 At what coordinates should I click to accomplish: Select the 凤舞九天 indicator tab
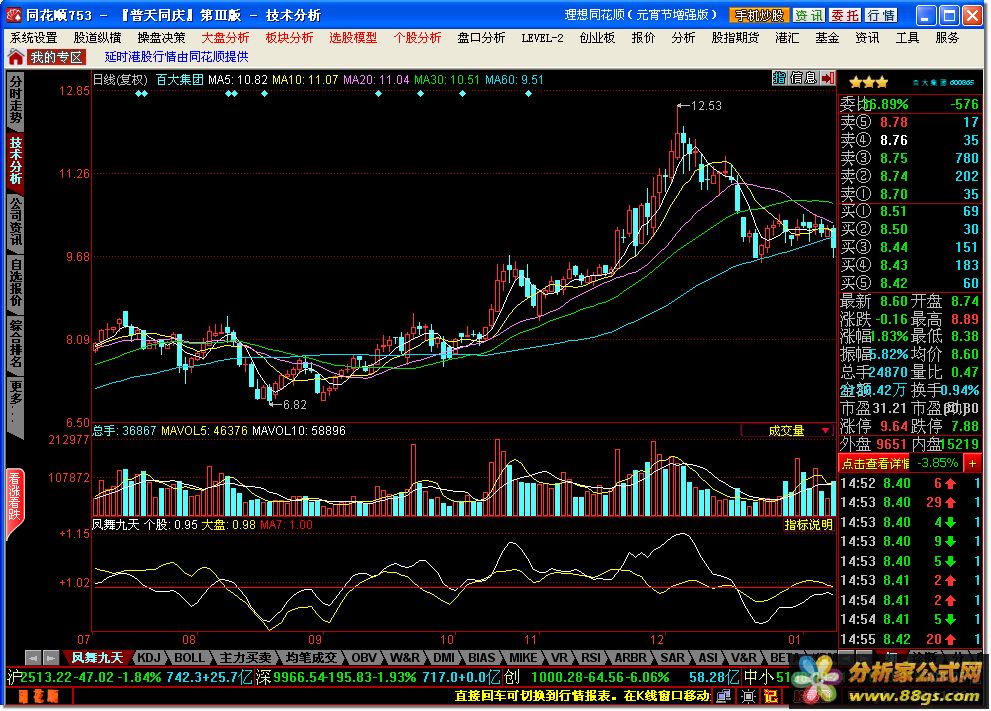[x=97, y=658]
